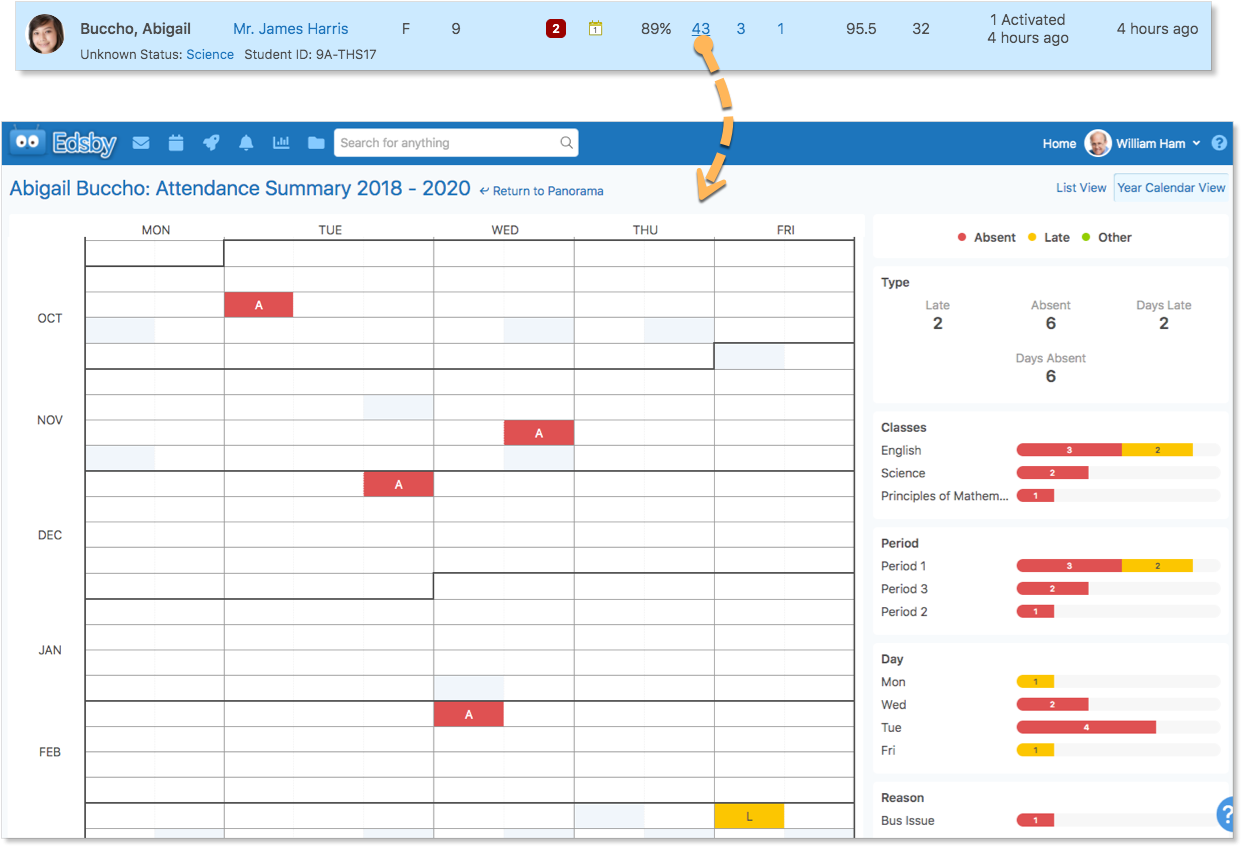Click the yellow calendar icon in student row

click(595, 29)
